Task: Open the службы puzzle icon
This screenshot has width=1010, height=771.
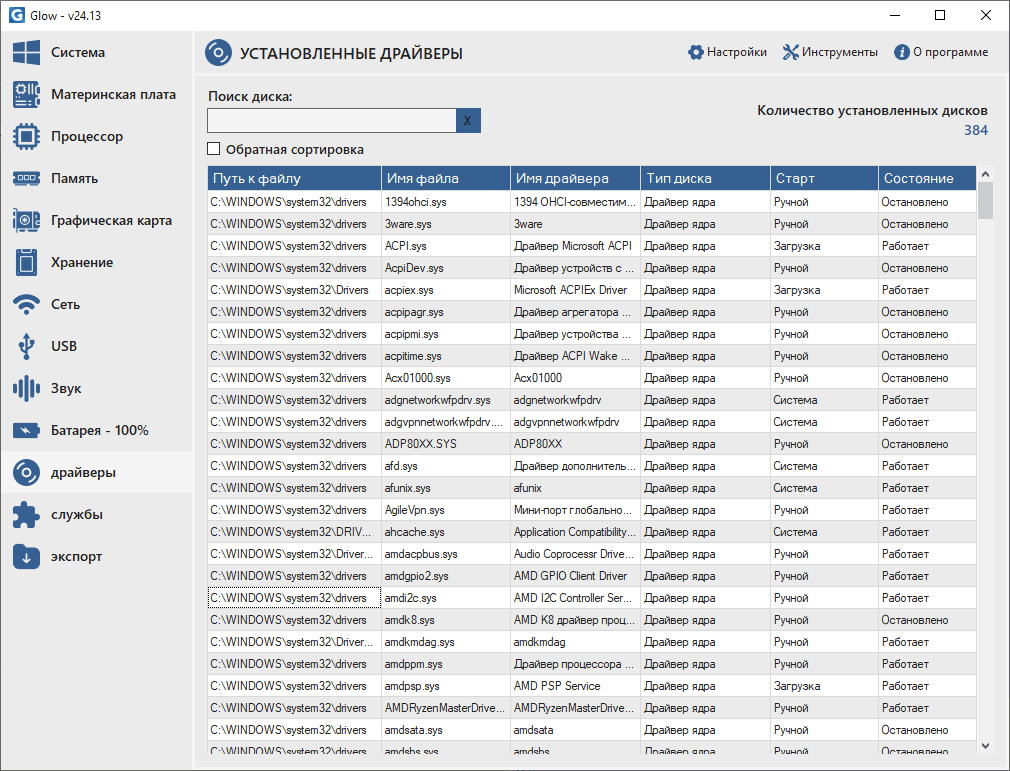Action: 26,515
